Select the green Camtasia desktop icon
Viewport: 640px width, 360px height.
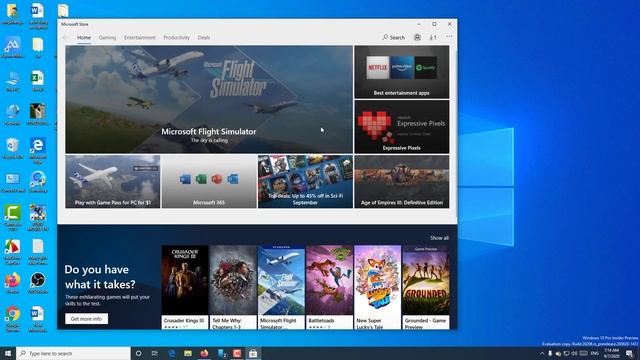point(13,218)
